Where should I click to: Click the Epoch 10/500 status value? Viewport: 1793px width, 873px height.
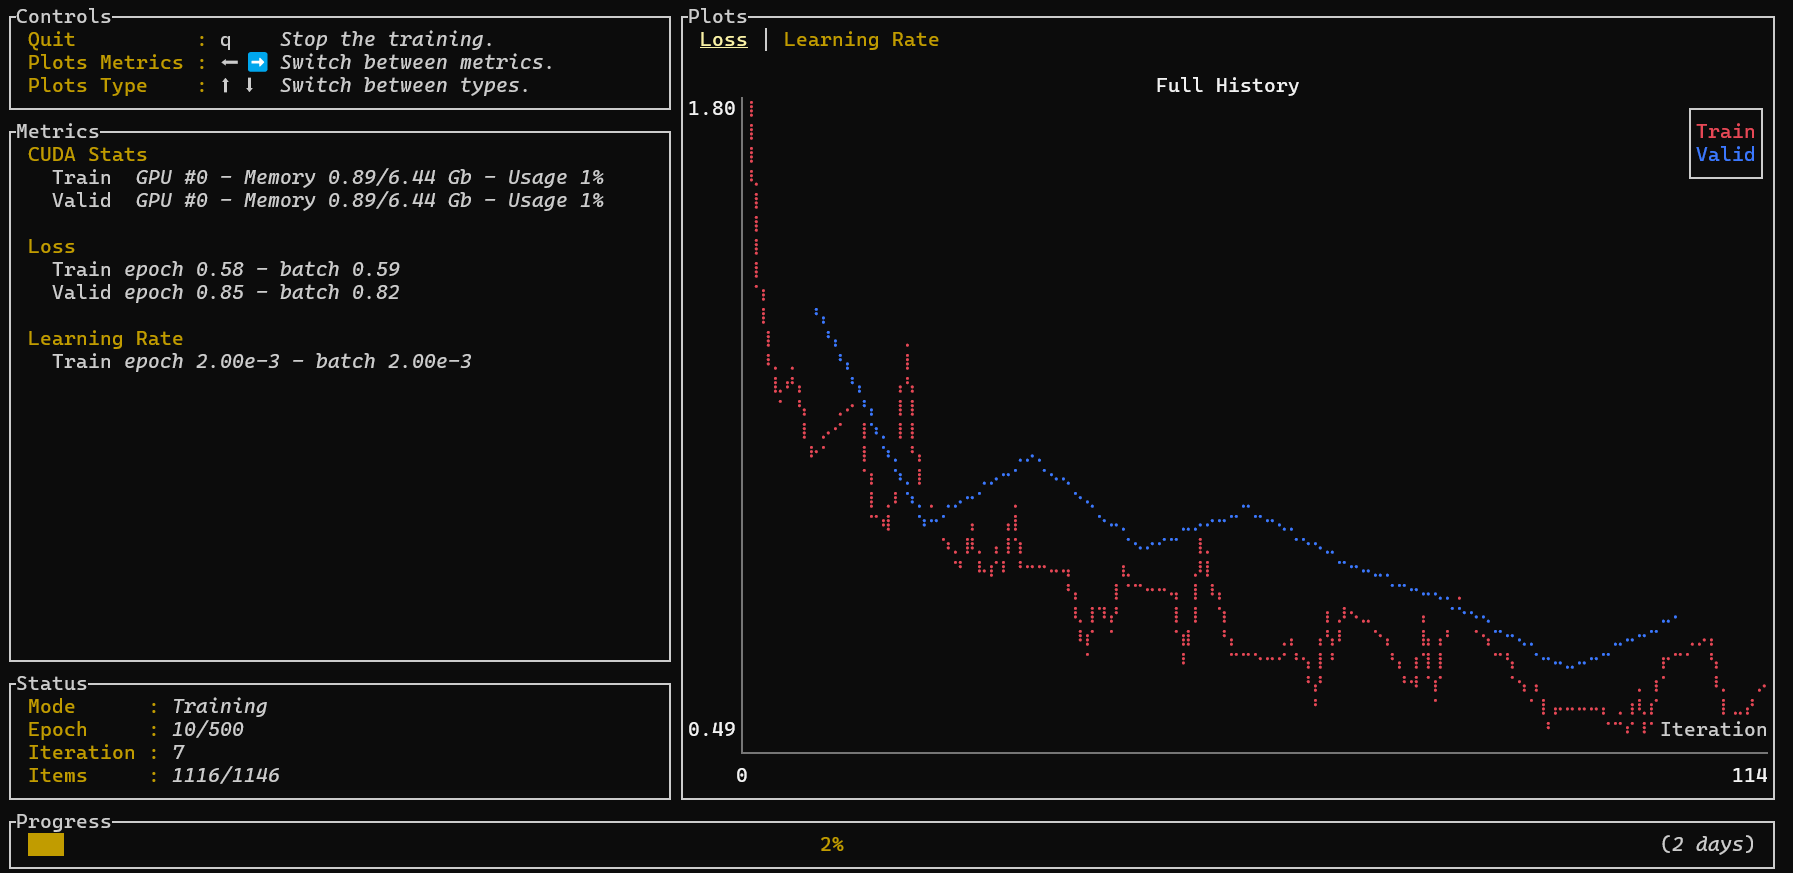click(x=207, y=730)
